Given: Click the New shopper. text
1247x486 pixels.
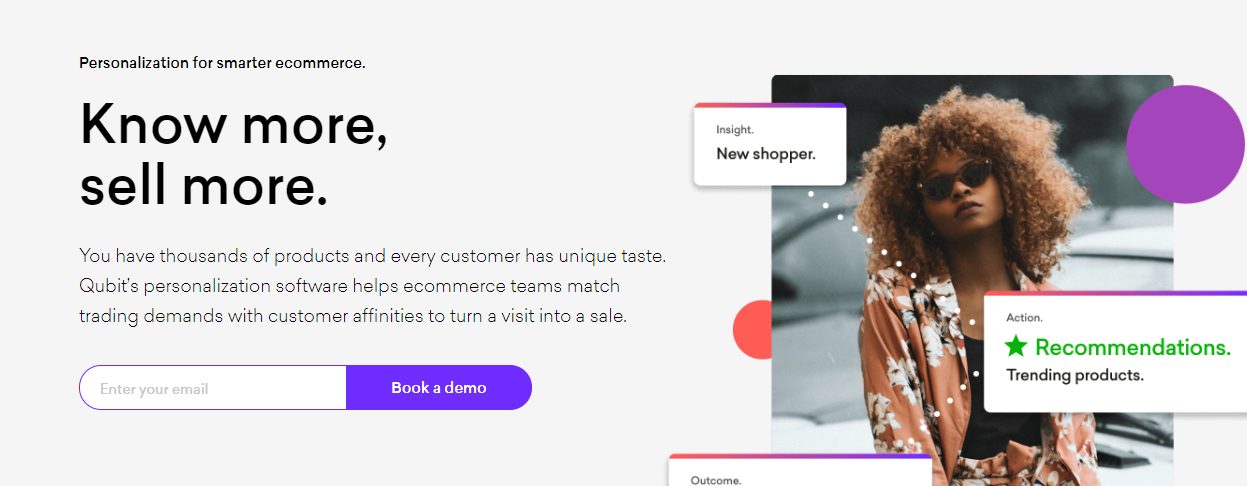Looking at the screenshot, I should click(766, 154).
